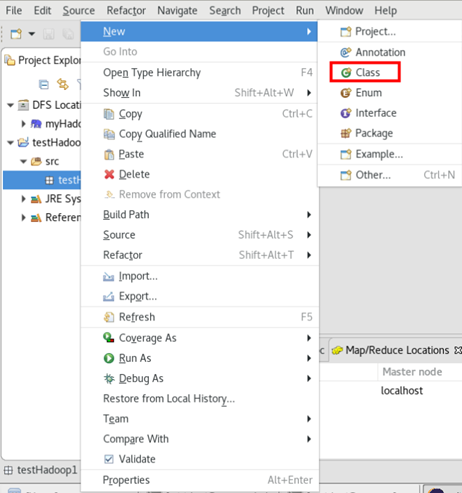
Task: Expand the Show In submenu arrow
Action: pos(309,93)
